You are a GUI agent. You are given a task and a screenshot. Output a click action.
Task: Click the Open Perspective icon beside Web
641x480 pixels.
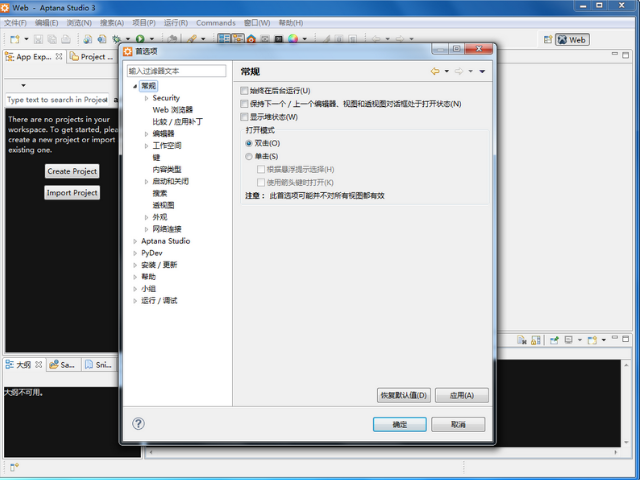click(548, 40)
